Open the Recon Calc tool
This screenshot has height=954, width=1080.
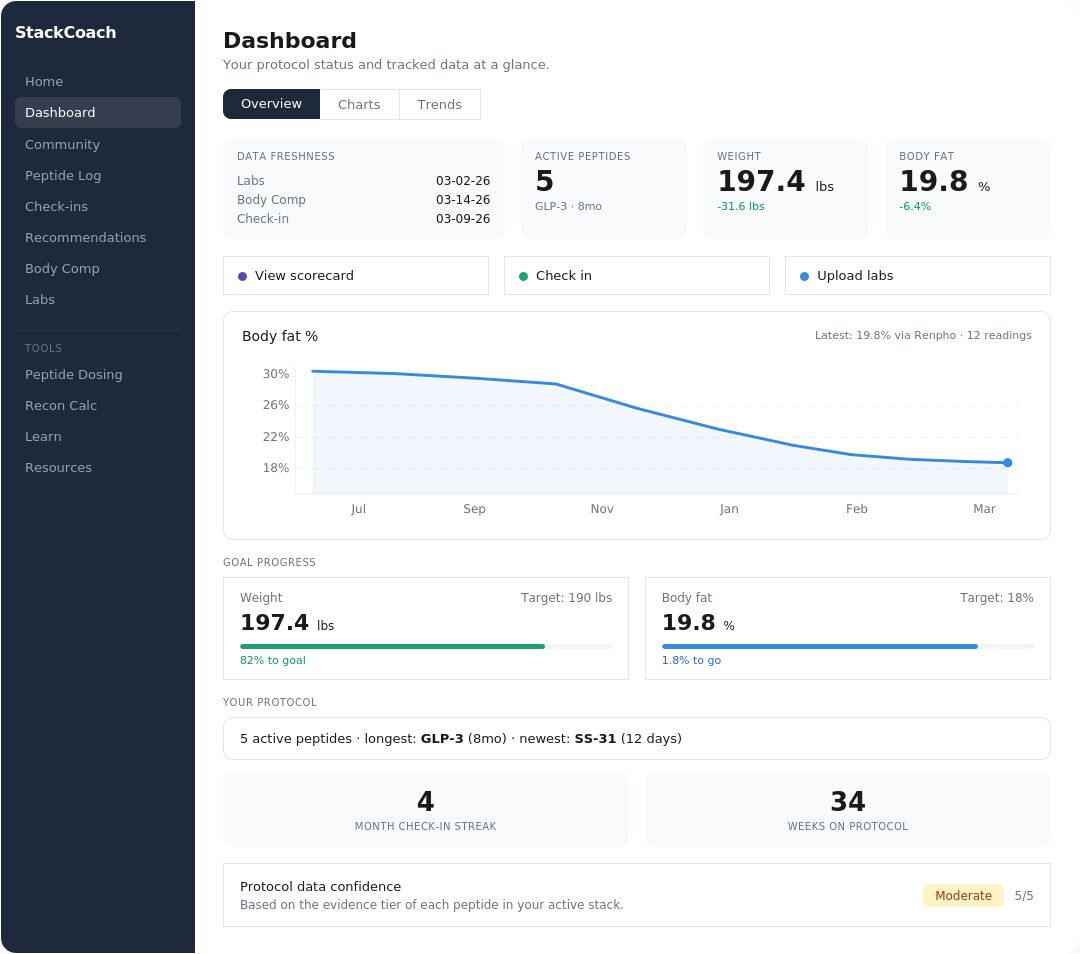61,406
